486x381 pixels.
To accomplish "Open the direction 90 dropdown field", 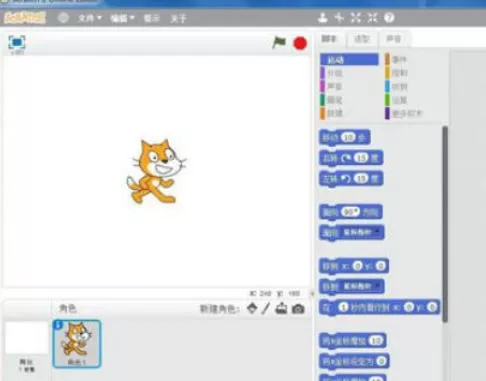I will tap(350, 212).
